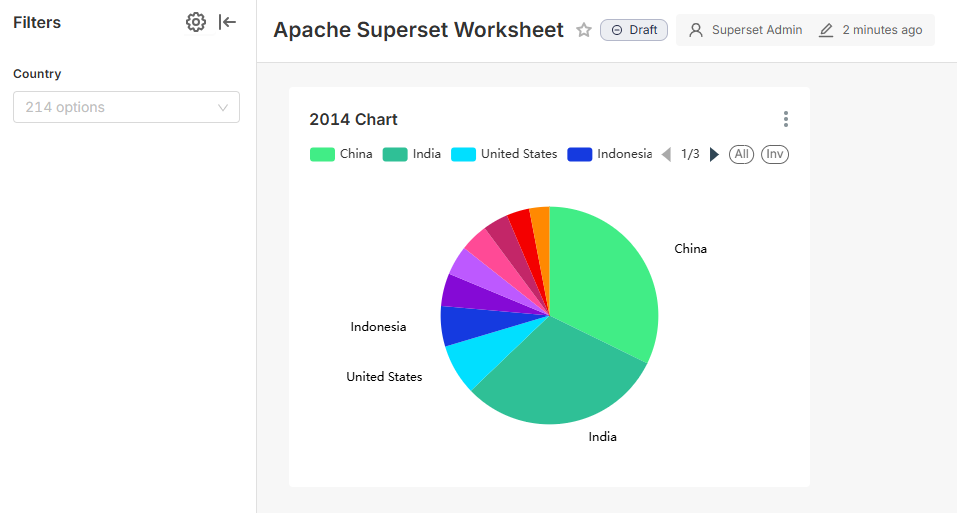Click the China pie label

tap(690, 249)
